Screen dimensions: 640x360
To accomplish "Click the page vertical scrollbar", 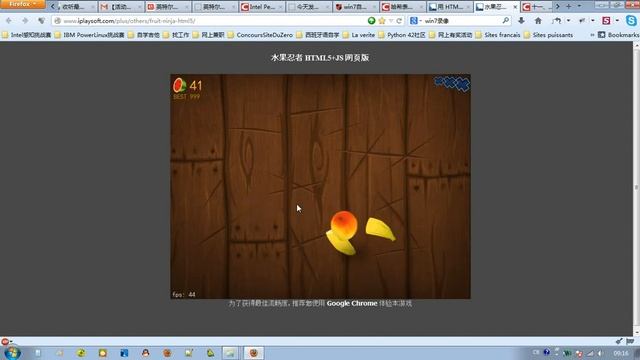I will click(x=636, y=188).
